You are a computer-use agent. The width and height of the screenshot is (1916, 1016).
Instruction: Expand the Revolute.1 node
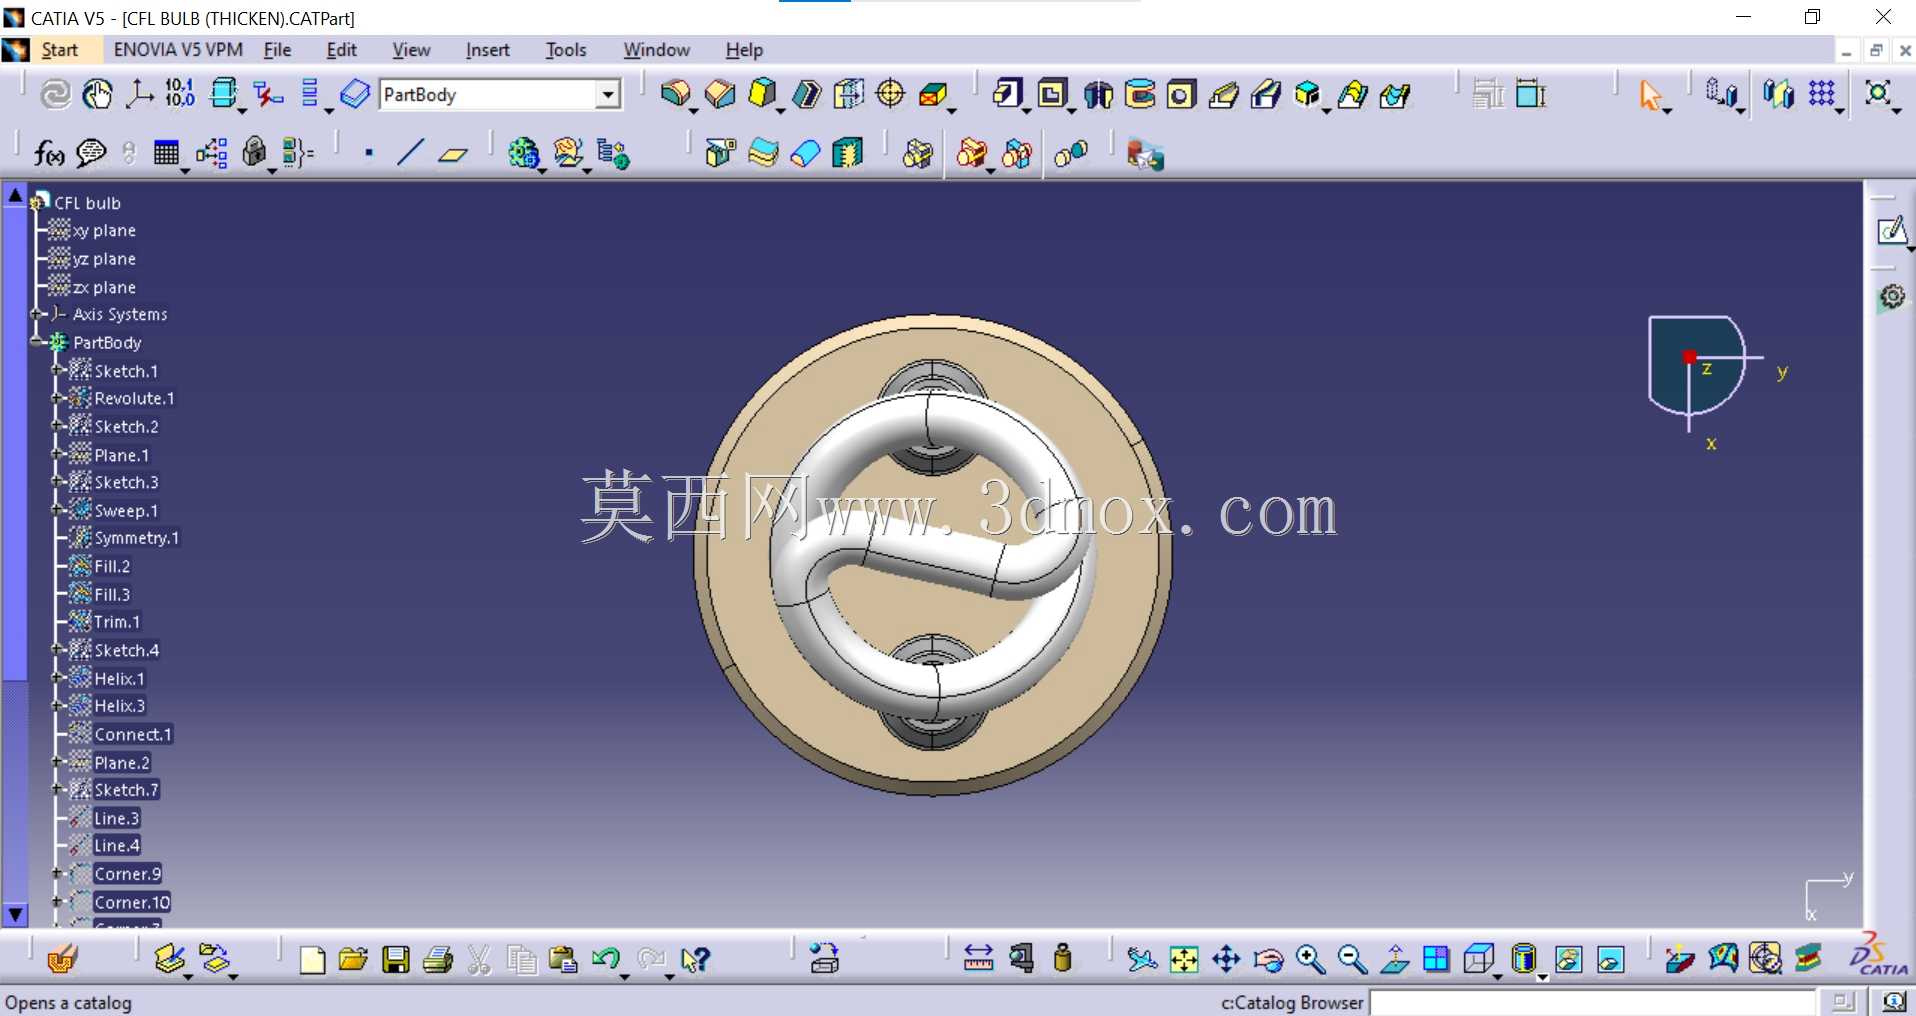pos(58,398)
